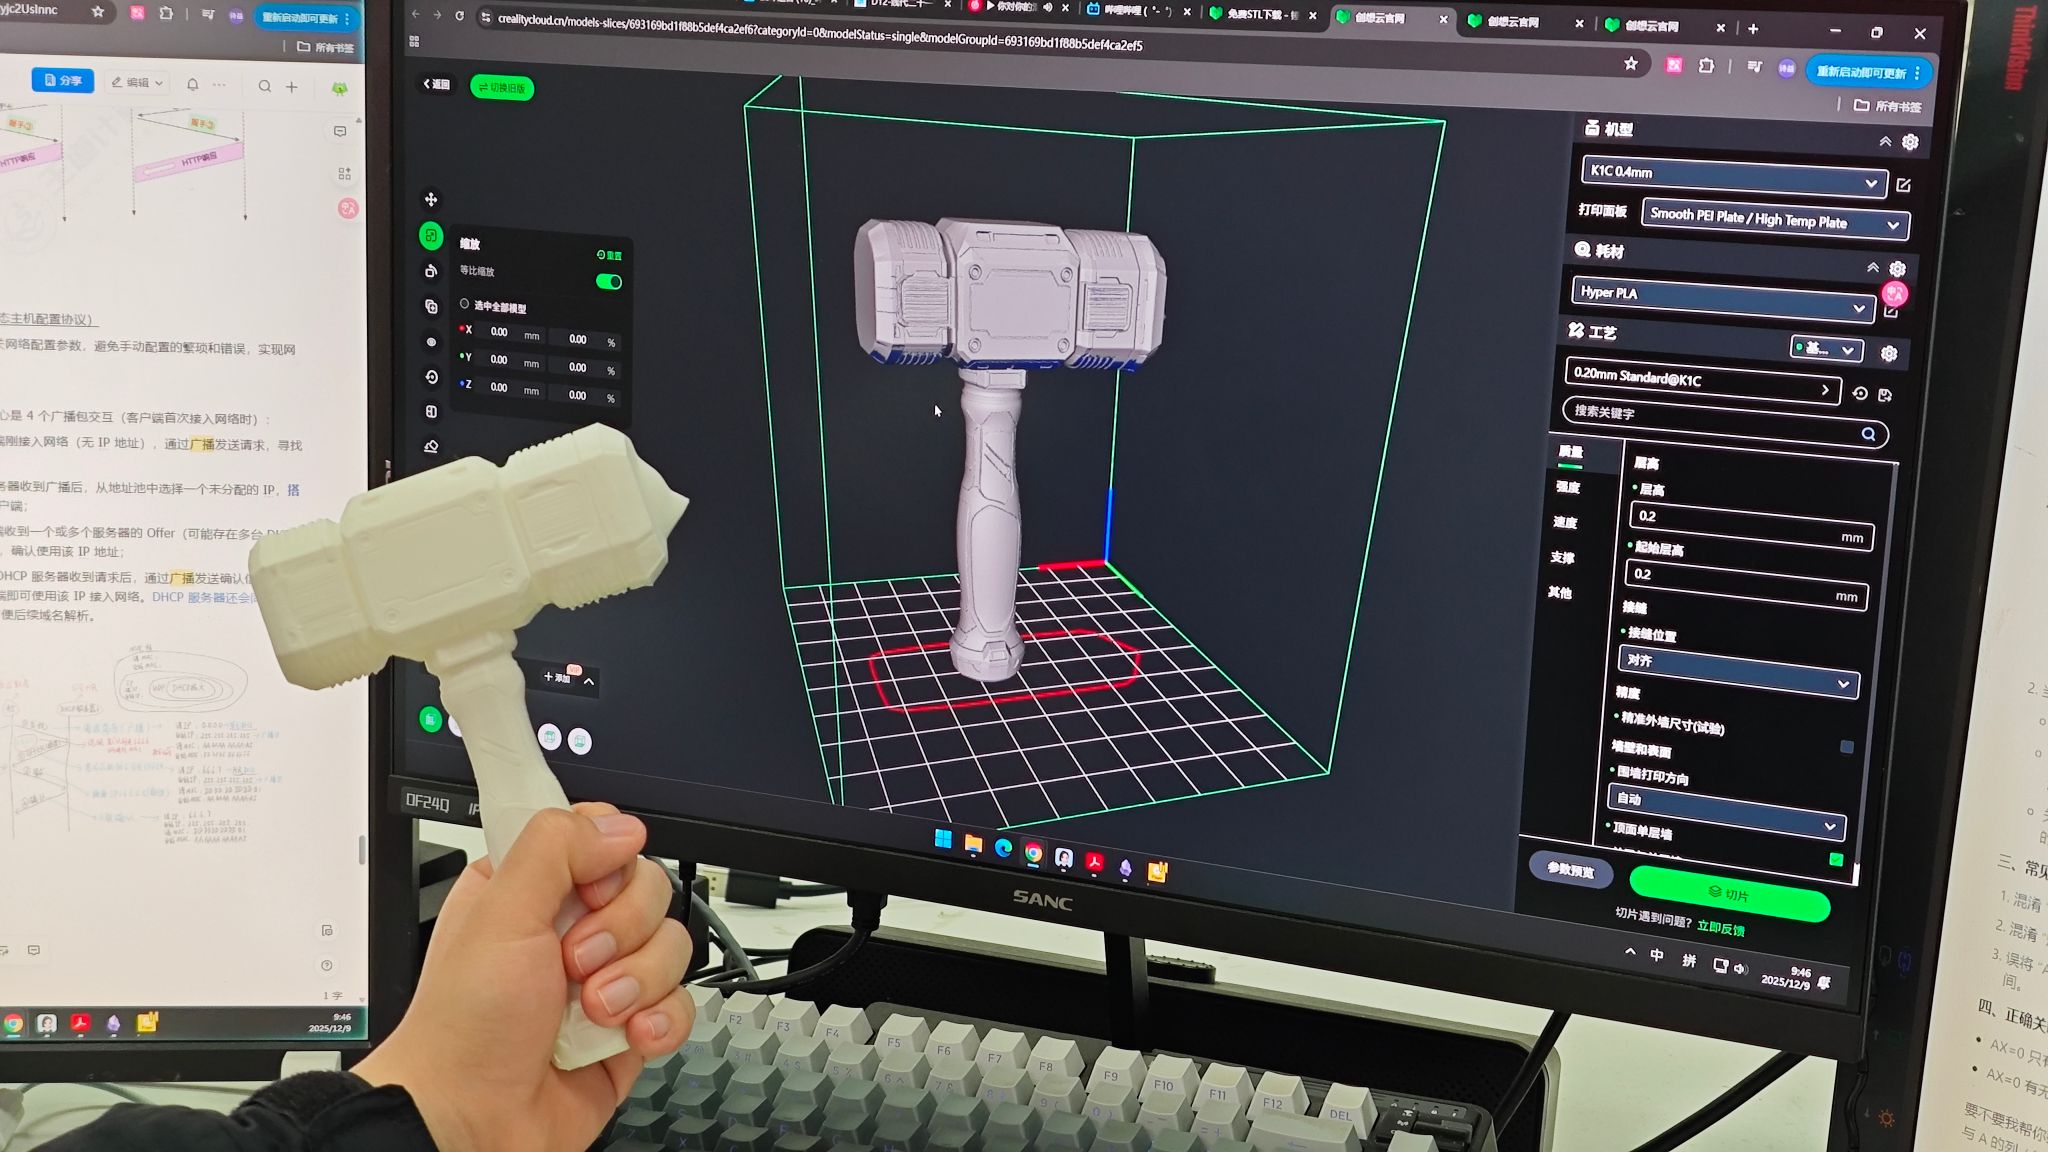Click edit icon beside K1C 0.4mm

pyautogui.click(x=1903, y=185)
